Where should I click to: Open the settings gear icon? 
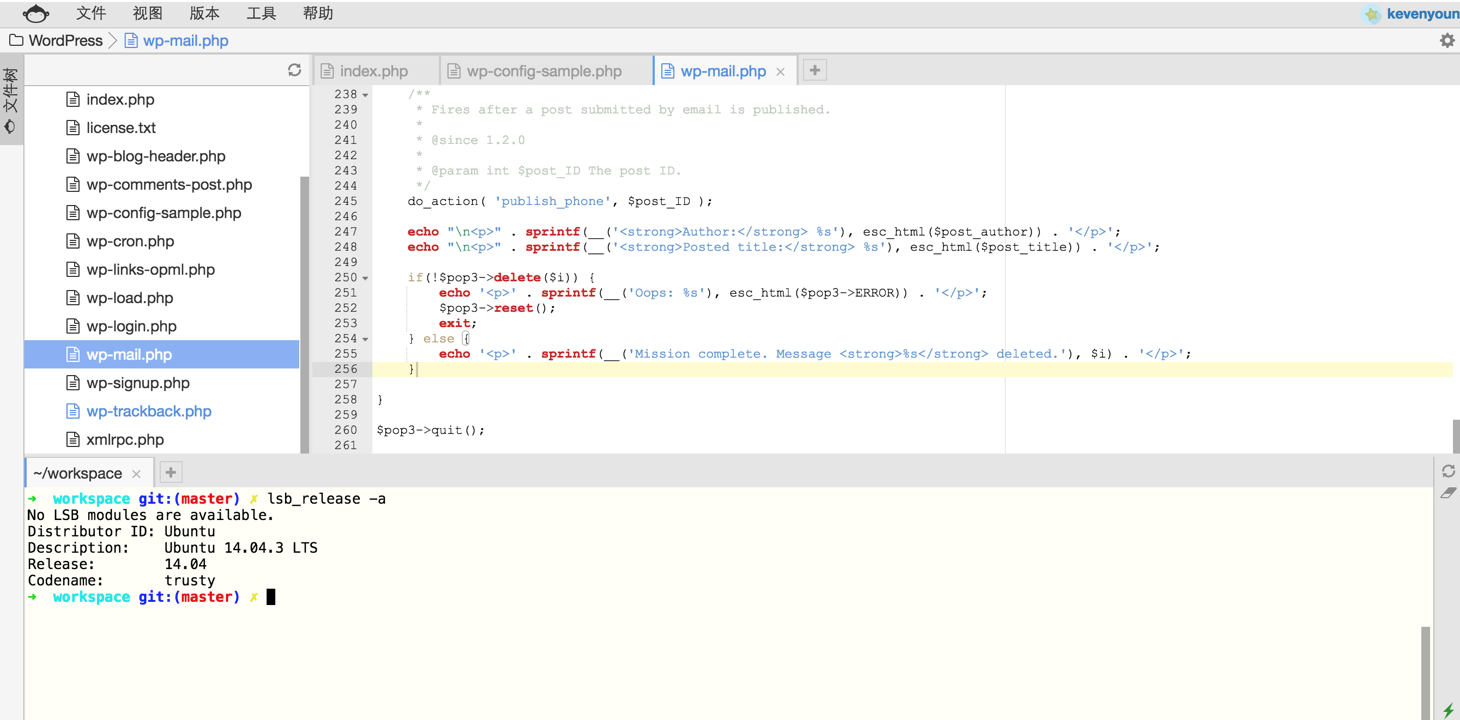[x=1447, y=41]
